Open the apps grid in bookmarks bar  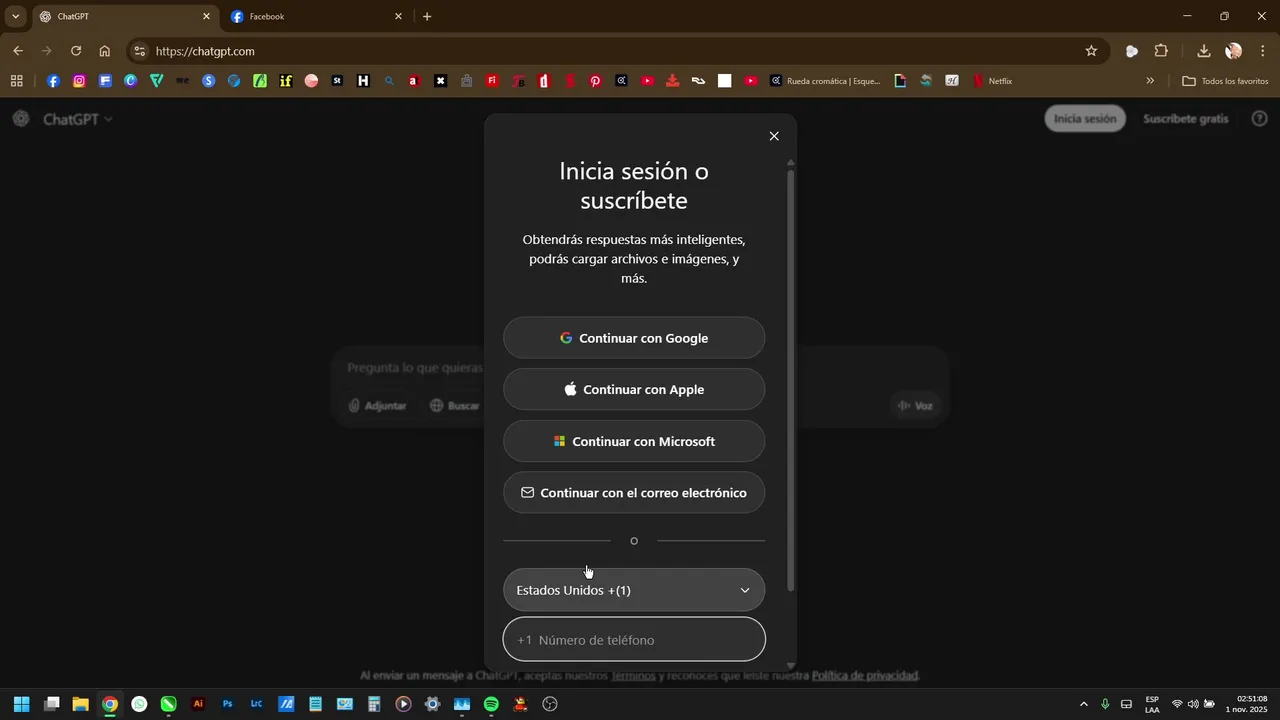[x=17, y=81]
